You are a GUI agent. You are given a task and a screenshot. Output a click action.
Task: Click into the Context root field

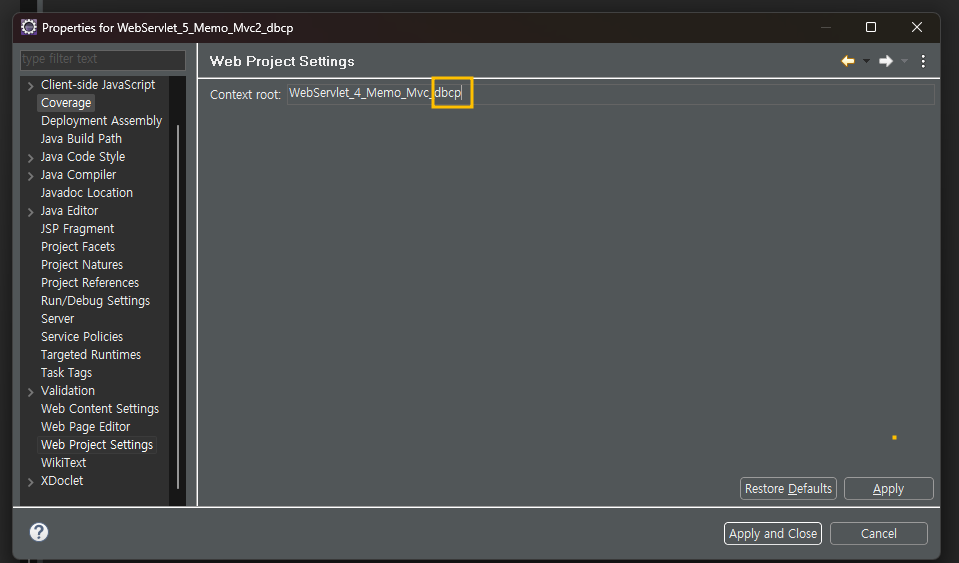[610, 94]
